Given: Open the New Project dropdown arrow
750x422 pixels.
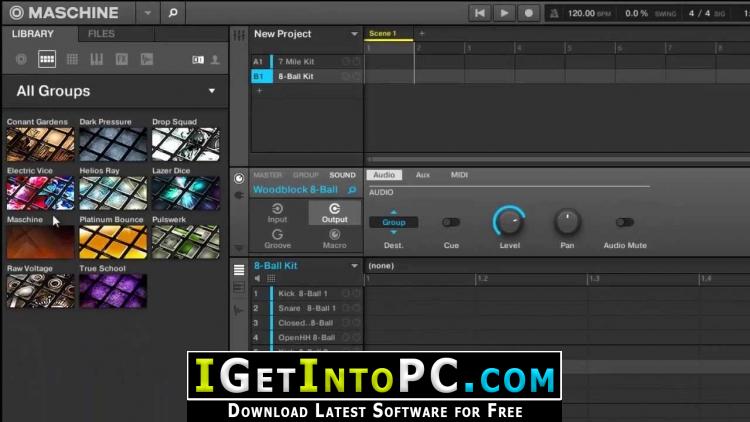Looking at the screenshot, I should [354, 34].
